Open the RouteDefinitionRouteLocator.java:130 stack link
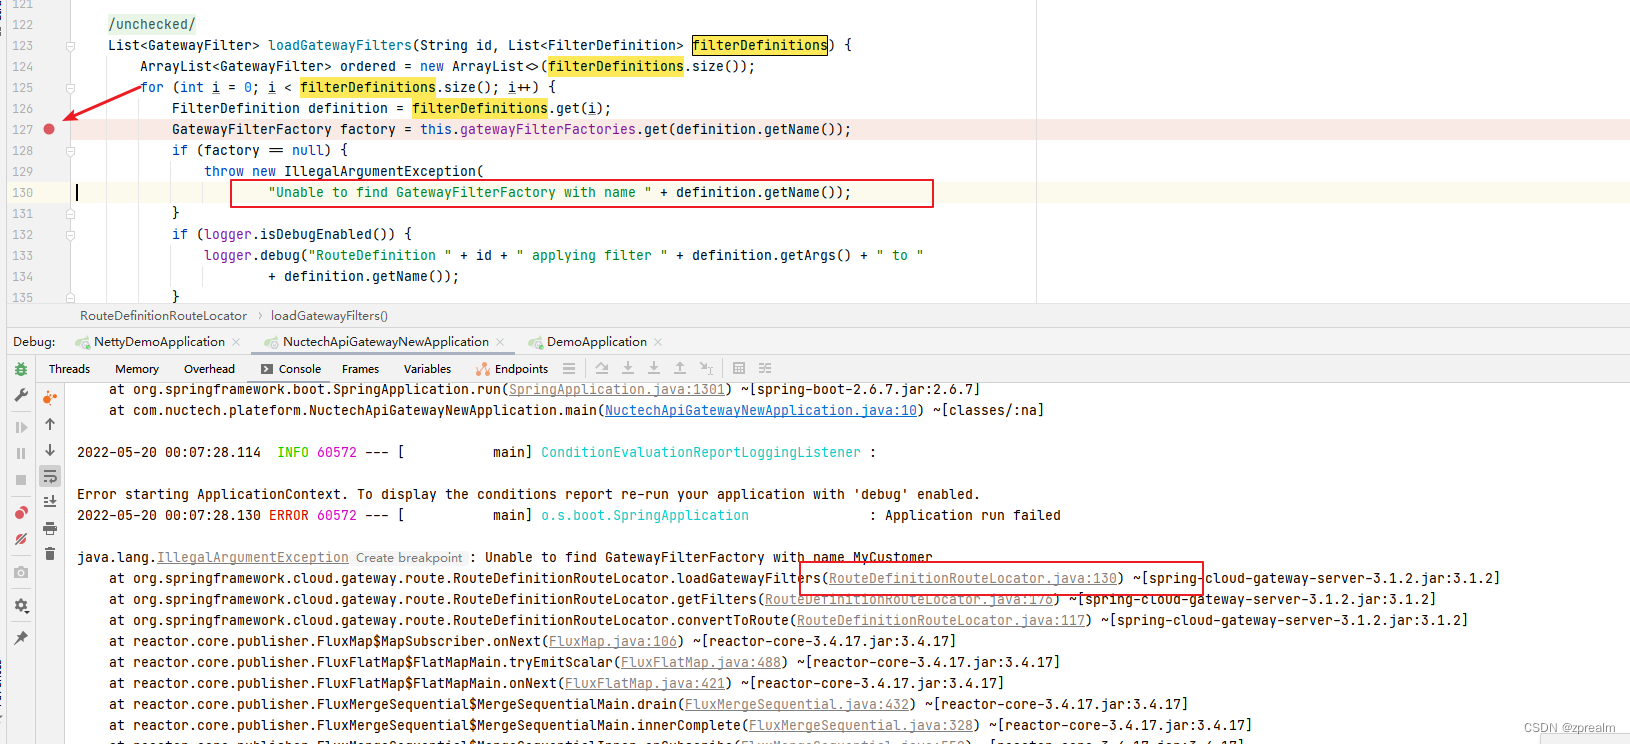 click(x=973, y=578)
